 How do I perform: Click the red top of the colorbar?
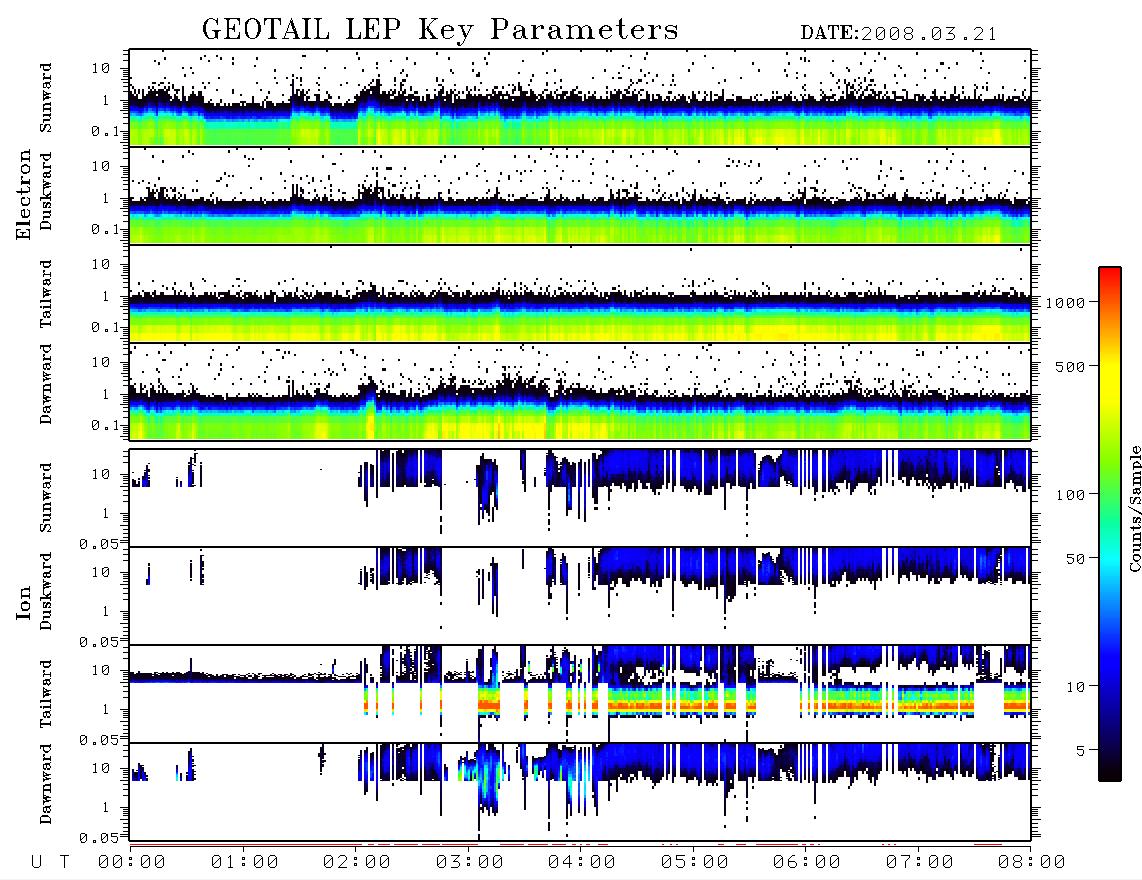tap(1109, 275)
